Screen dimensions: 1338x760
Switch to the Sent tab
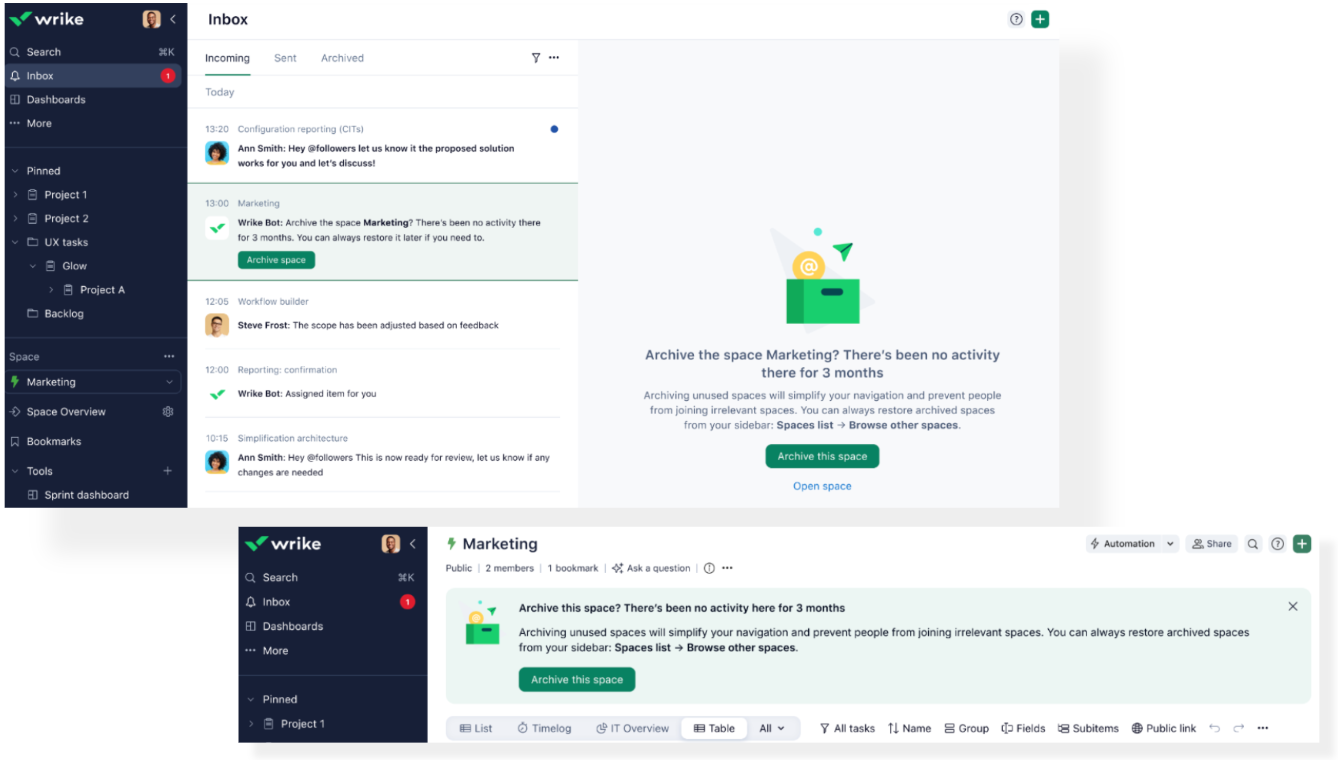click(285, 58)
